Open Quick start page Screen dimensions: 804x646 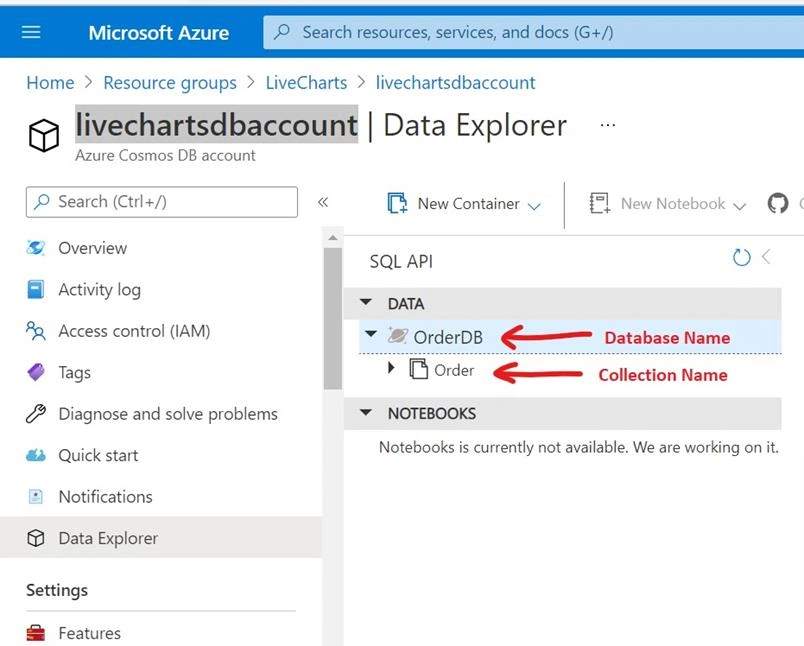point(98,455)
